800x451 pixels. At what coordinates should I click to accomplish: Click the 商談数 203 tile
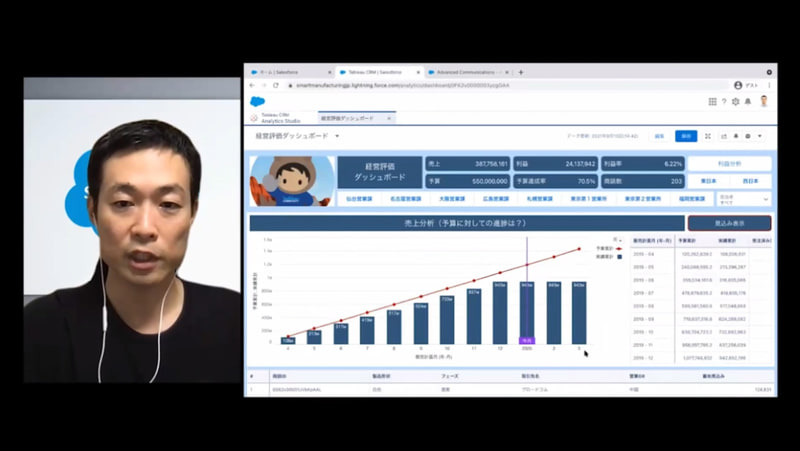(643, 181)
